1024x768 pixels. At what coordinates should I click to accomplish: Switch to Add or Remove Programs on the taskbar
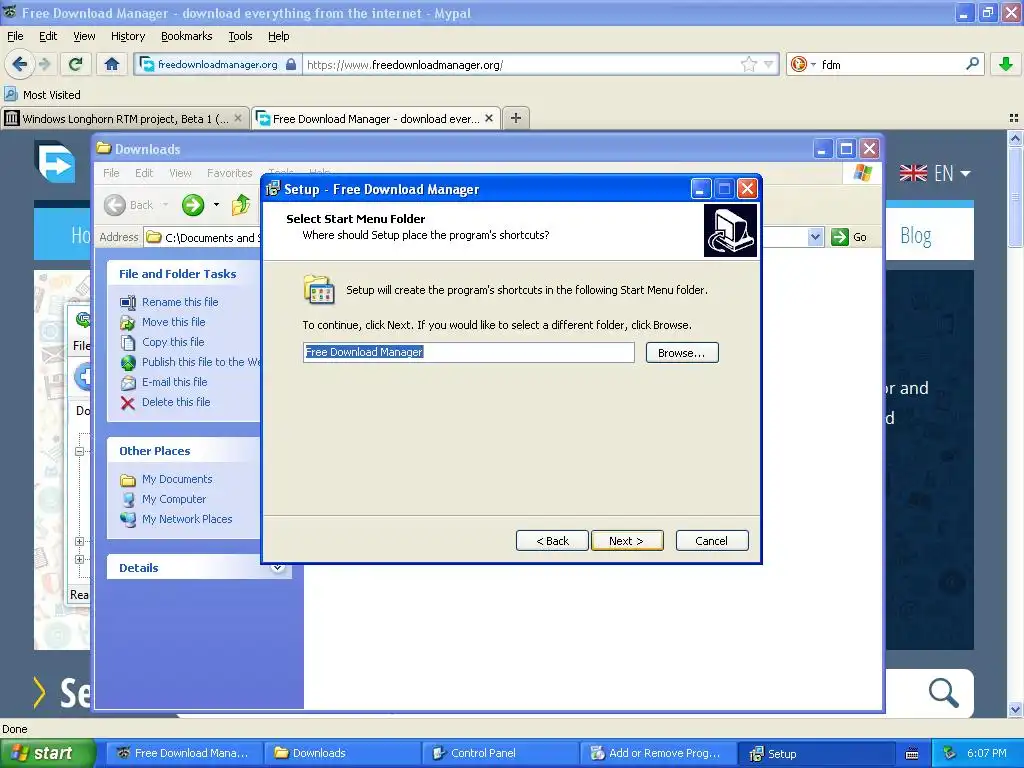tap(657, 753)
